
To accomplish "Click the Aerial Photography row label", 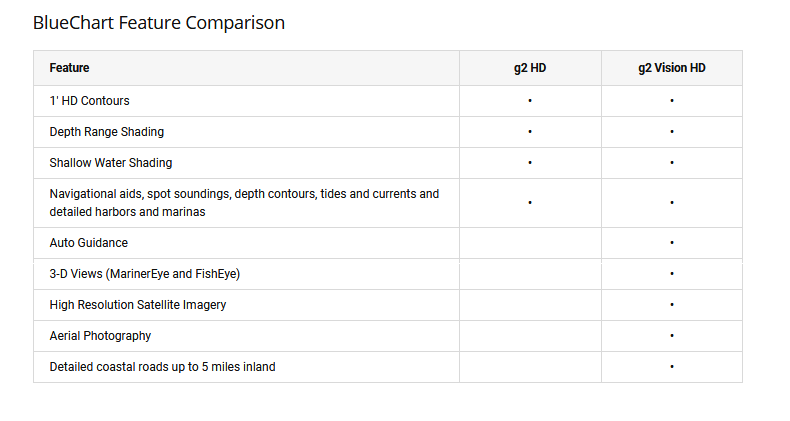I will [x=100, y=336].
